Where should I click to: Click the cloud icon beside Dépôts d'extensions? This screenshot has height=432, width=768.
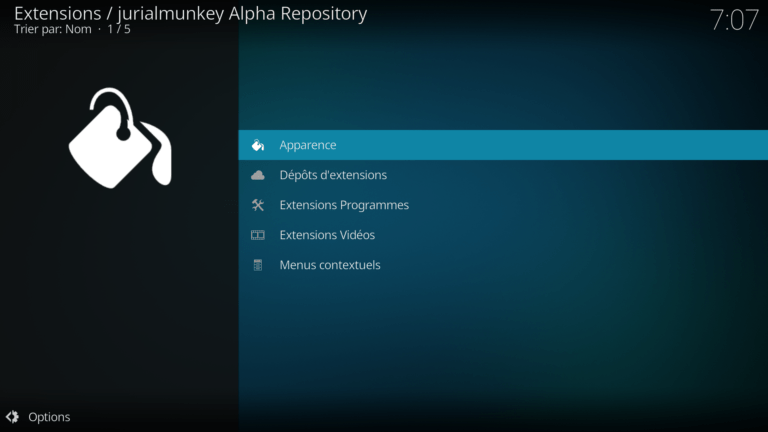click(x=258, y=175)
